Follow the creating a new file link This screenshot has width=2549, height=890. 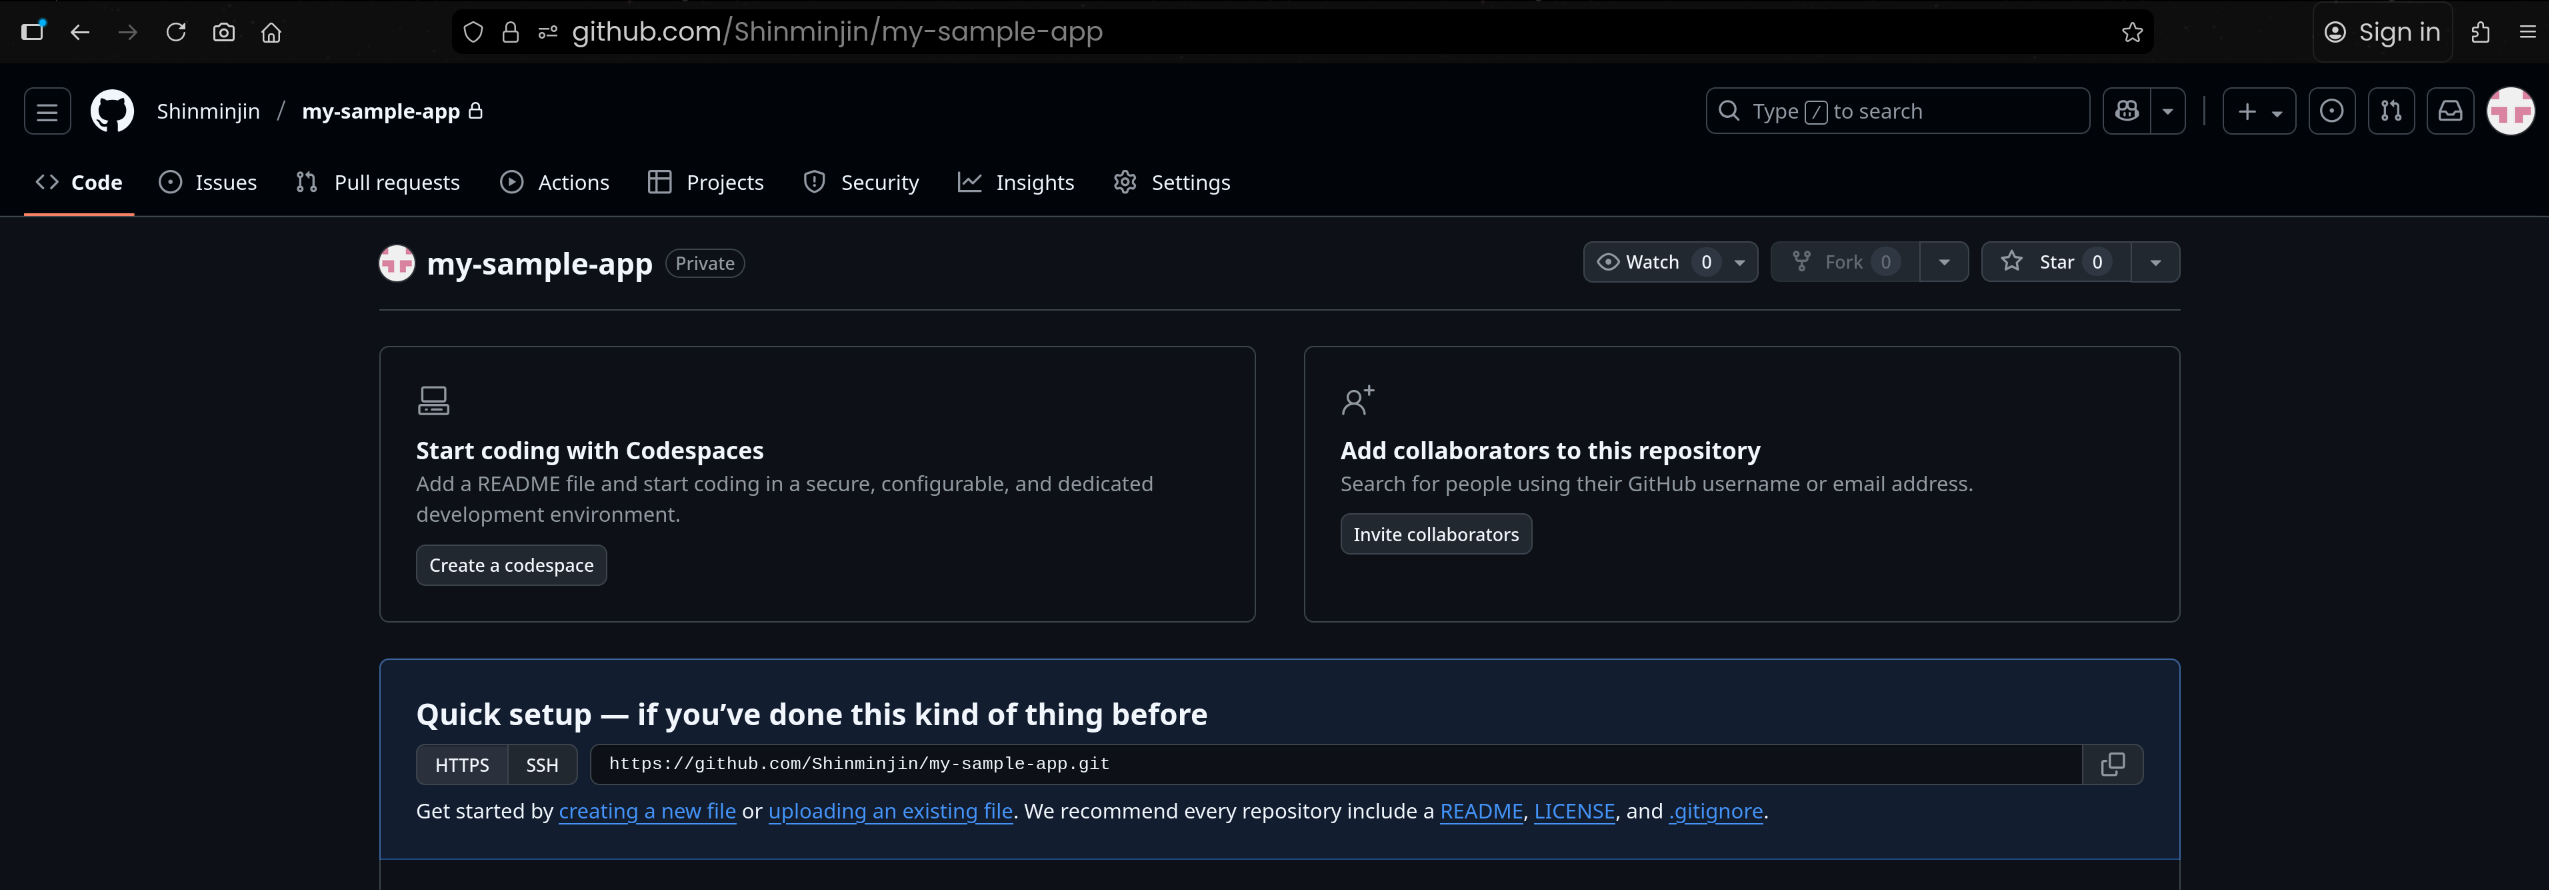click(x=647, y=811)
